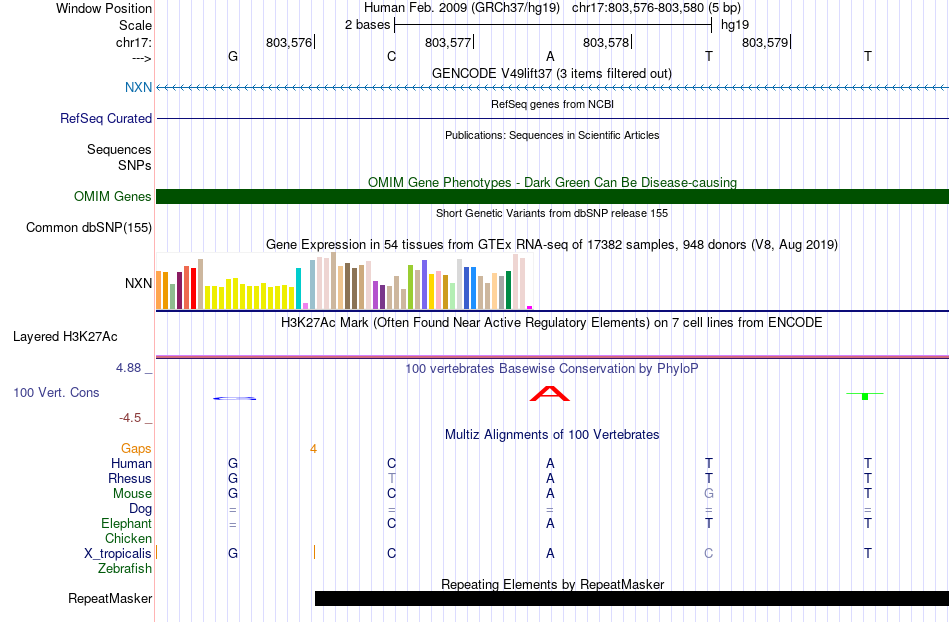Click 'Short Genetic Variants from dbSNP' title
This screenshot has width=950, height=622.
[x=552, y=213]
